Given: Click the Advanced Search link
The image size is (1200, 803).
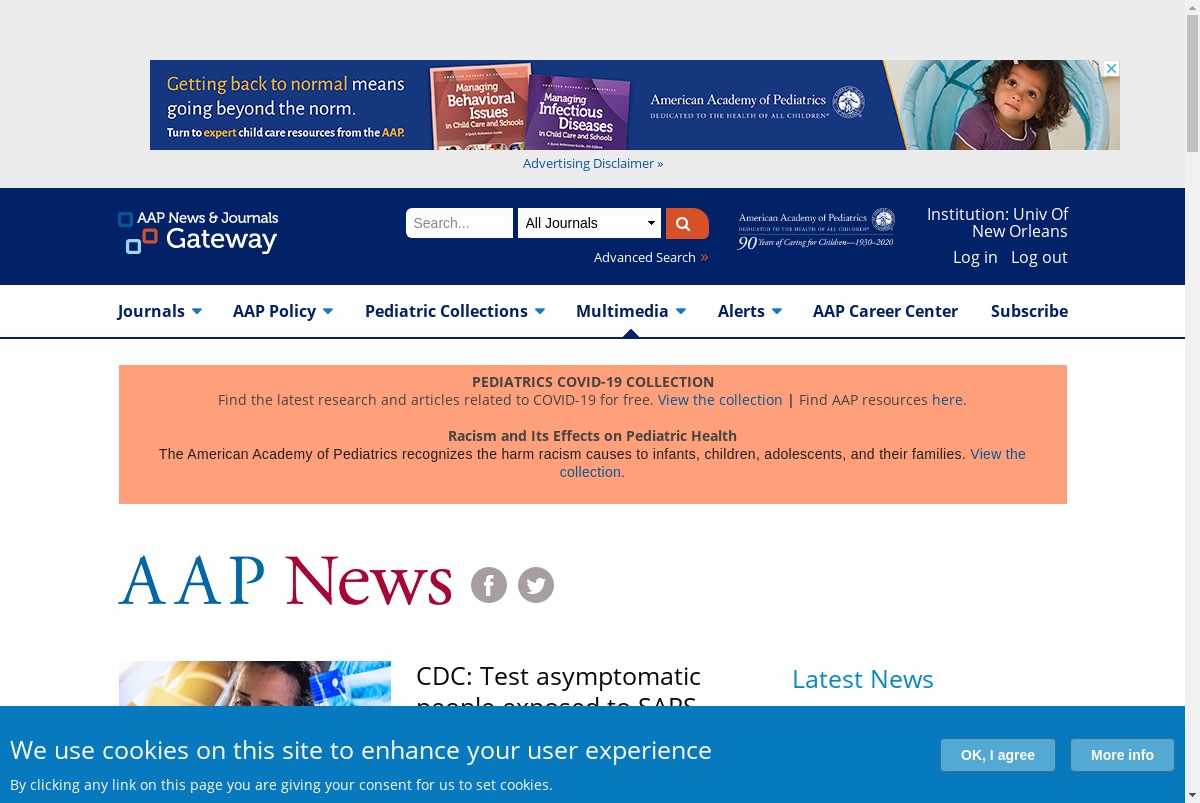Looking at the screenshot, I should click(x=651, y=257).
